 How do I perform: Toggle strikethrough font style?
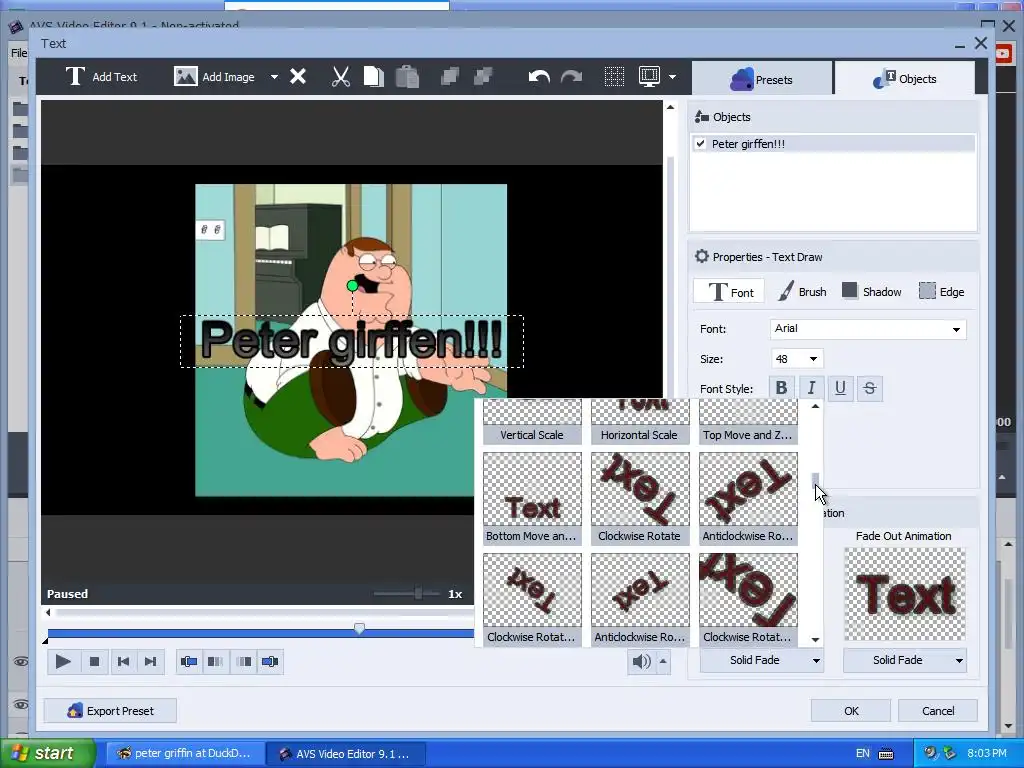click(869, 388)
